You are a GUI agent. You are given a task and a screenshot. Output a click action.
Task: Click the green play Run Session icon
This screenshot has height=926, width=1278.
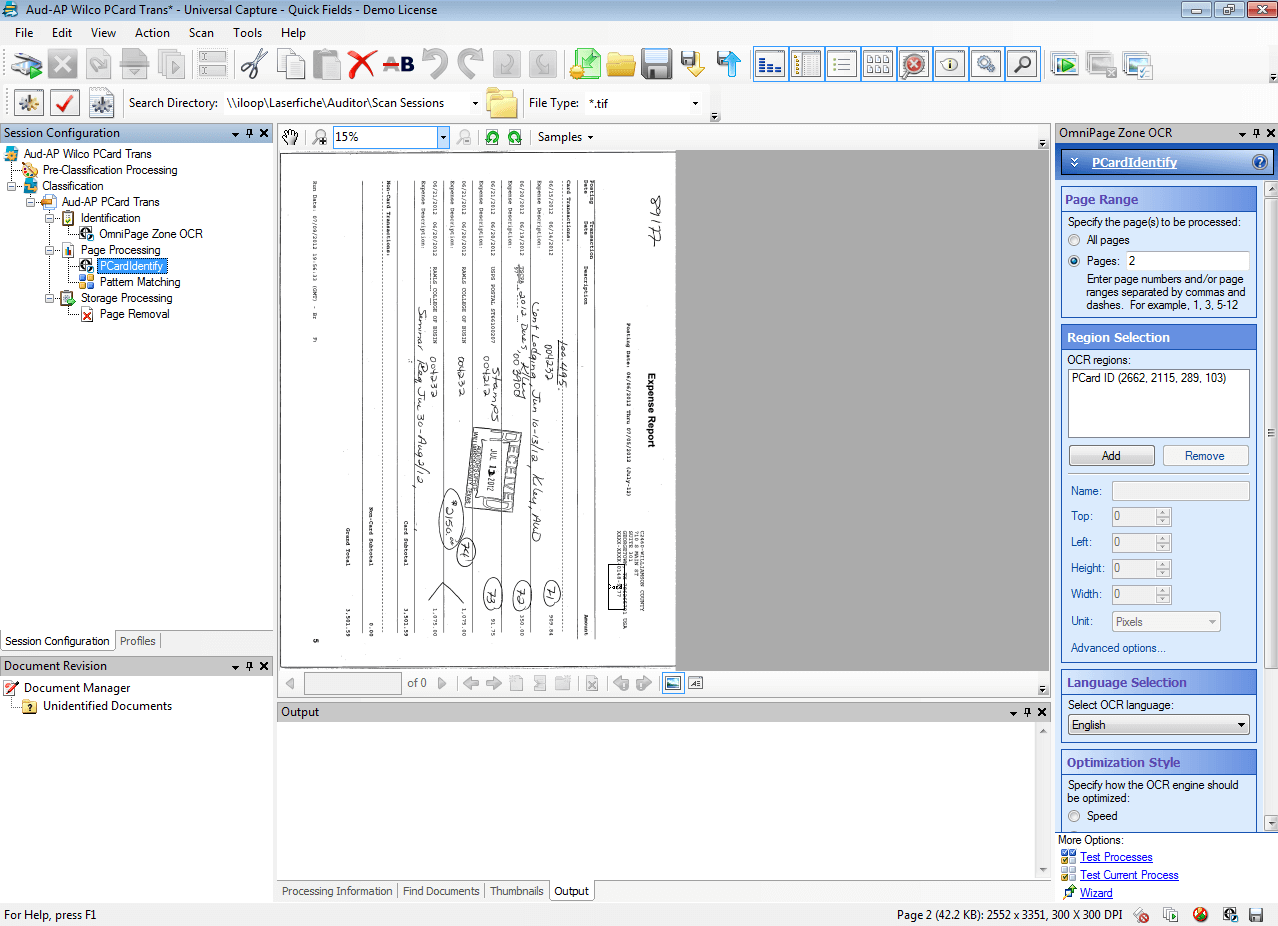click(x=1065, y=65)
